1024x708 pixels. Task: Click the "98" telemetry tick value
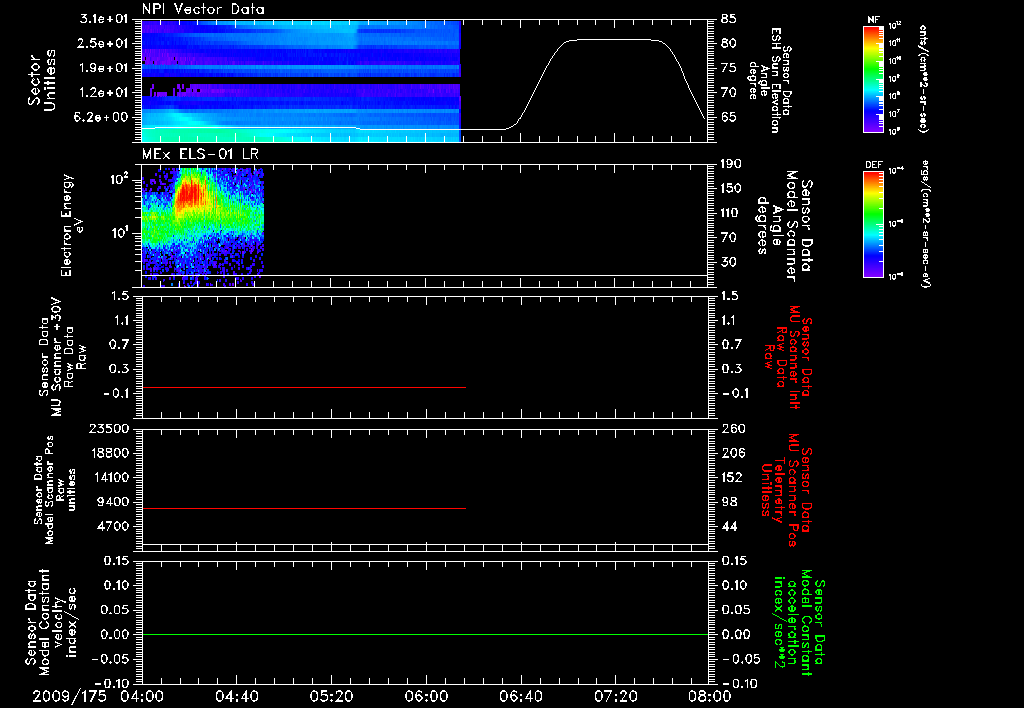pos(729,502)
